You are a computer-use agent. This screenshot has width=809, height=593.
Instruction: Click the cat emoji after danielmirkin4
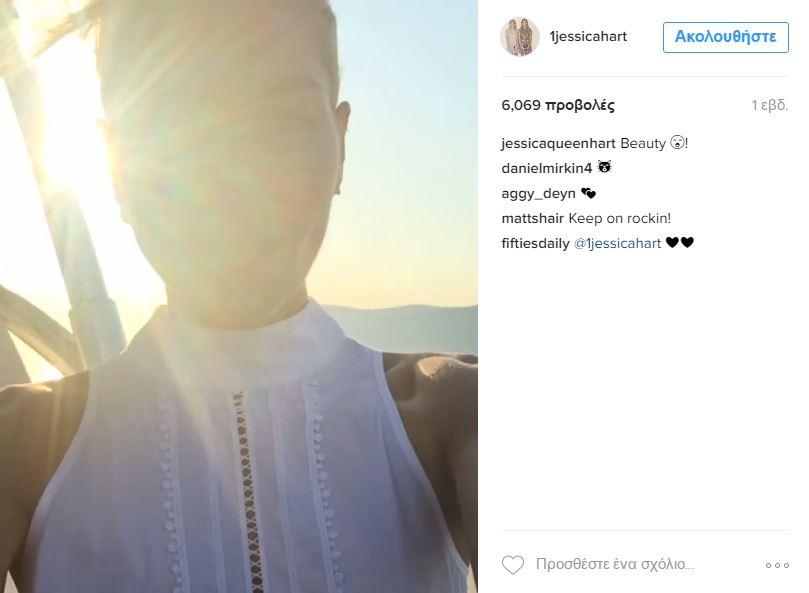click(604, 167)
